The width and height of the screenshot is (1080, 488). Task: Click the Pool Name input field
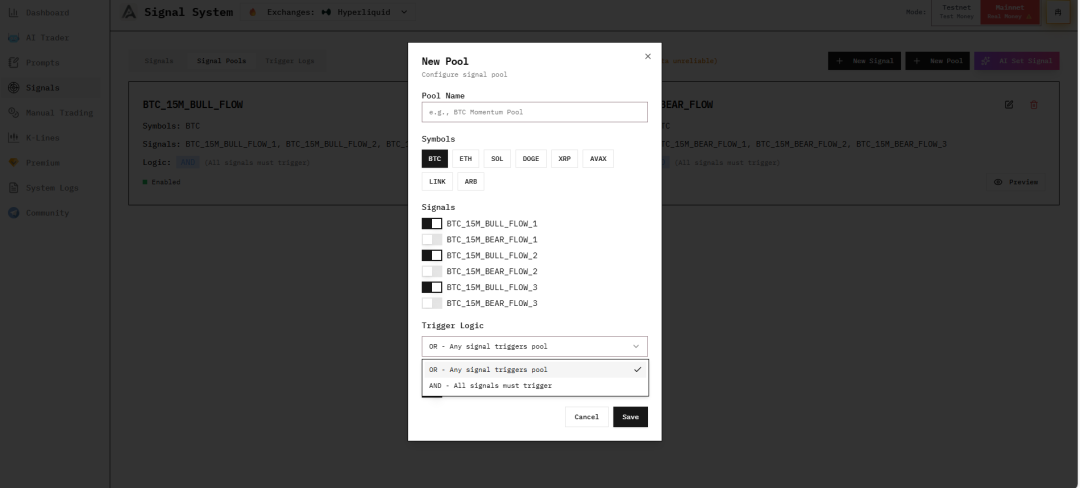click(534, 112)
